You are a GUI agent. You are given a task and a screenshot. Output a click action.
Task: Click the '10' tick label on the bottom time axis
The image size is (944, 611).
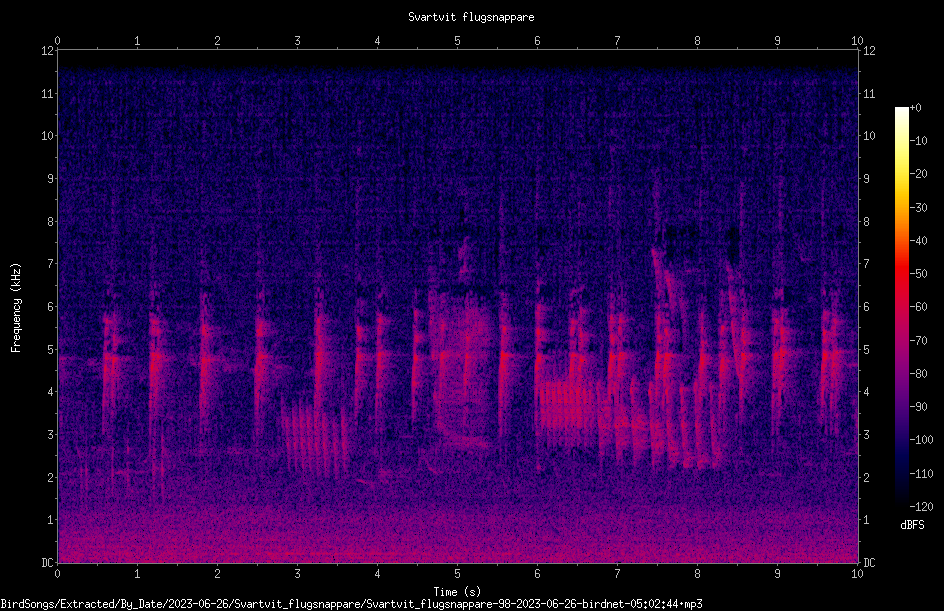857,574
